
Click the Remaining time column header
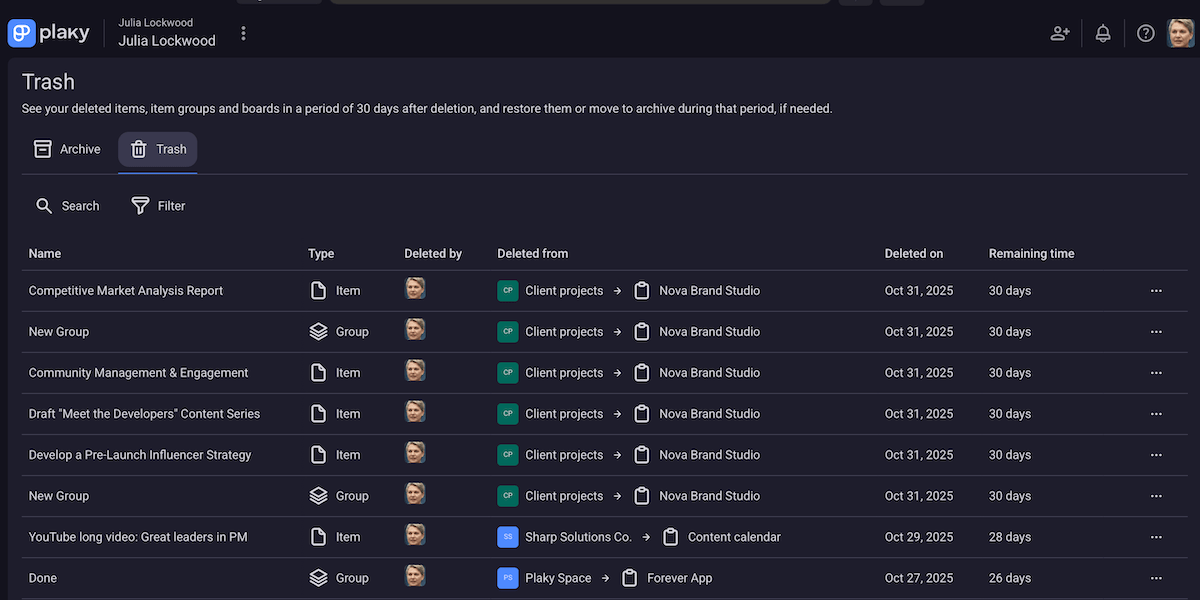click(1031, 254)
